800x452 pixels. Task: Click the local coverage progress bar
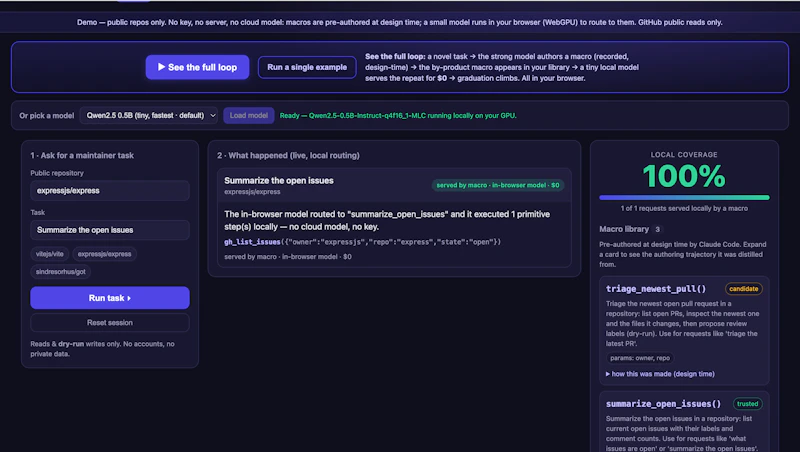point(684,197)
